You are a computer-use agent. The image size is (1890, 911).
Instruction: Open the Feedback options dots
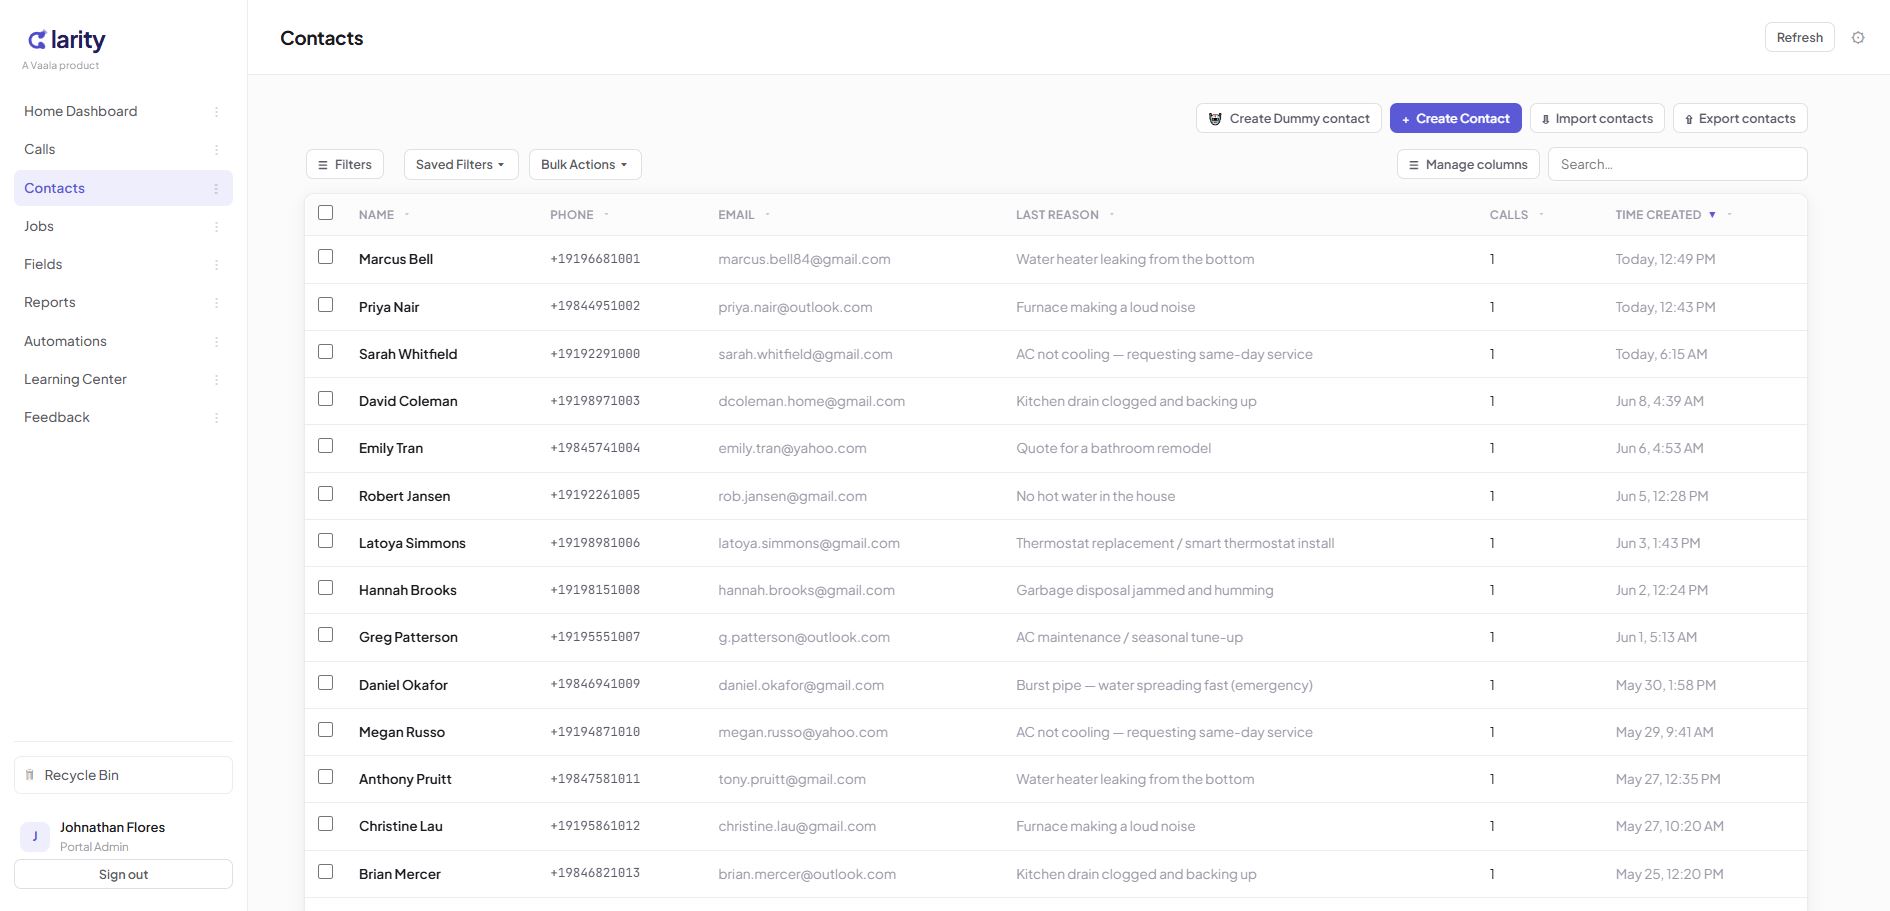click(216, 418)
